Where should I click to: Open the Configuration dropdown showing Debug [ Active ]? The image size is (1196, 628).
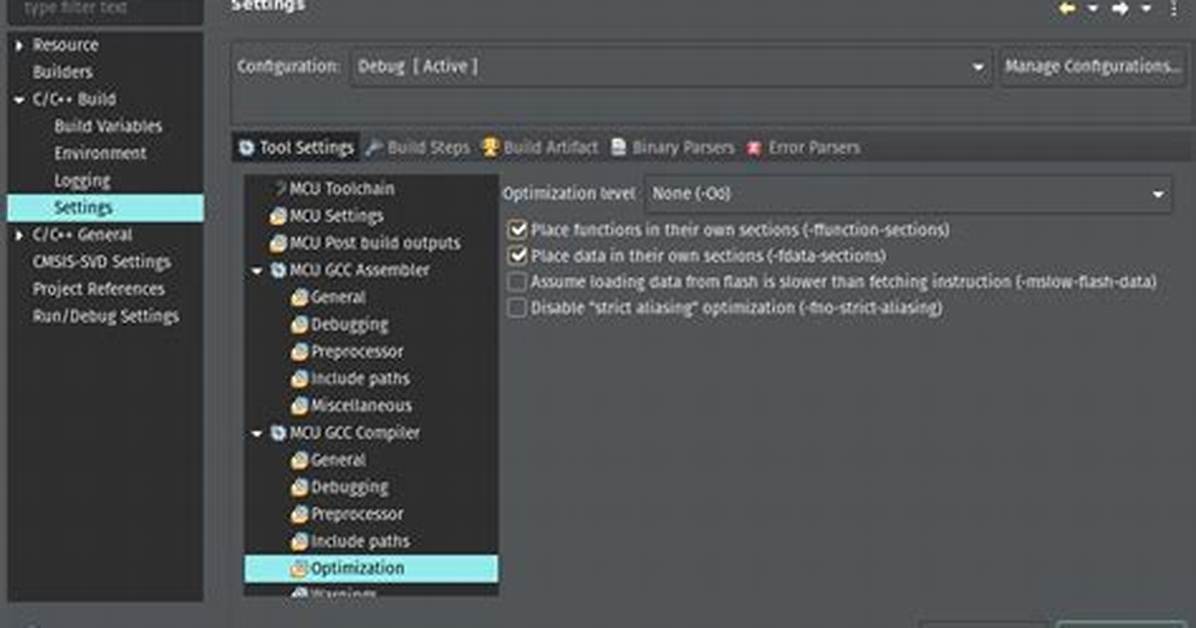[671, 67]
